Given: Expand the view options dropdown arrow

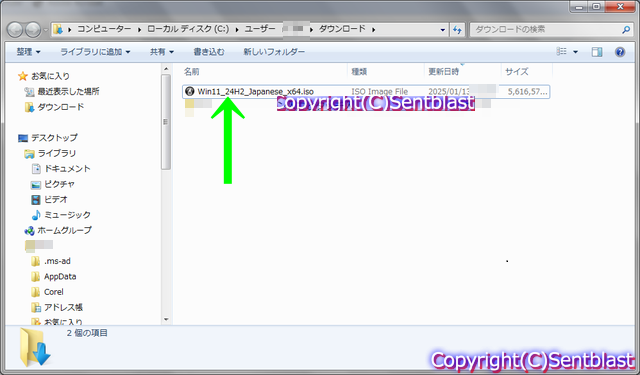Looking at the screenshot, I should point(576,52).
